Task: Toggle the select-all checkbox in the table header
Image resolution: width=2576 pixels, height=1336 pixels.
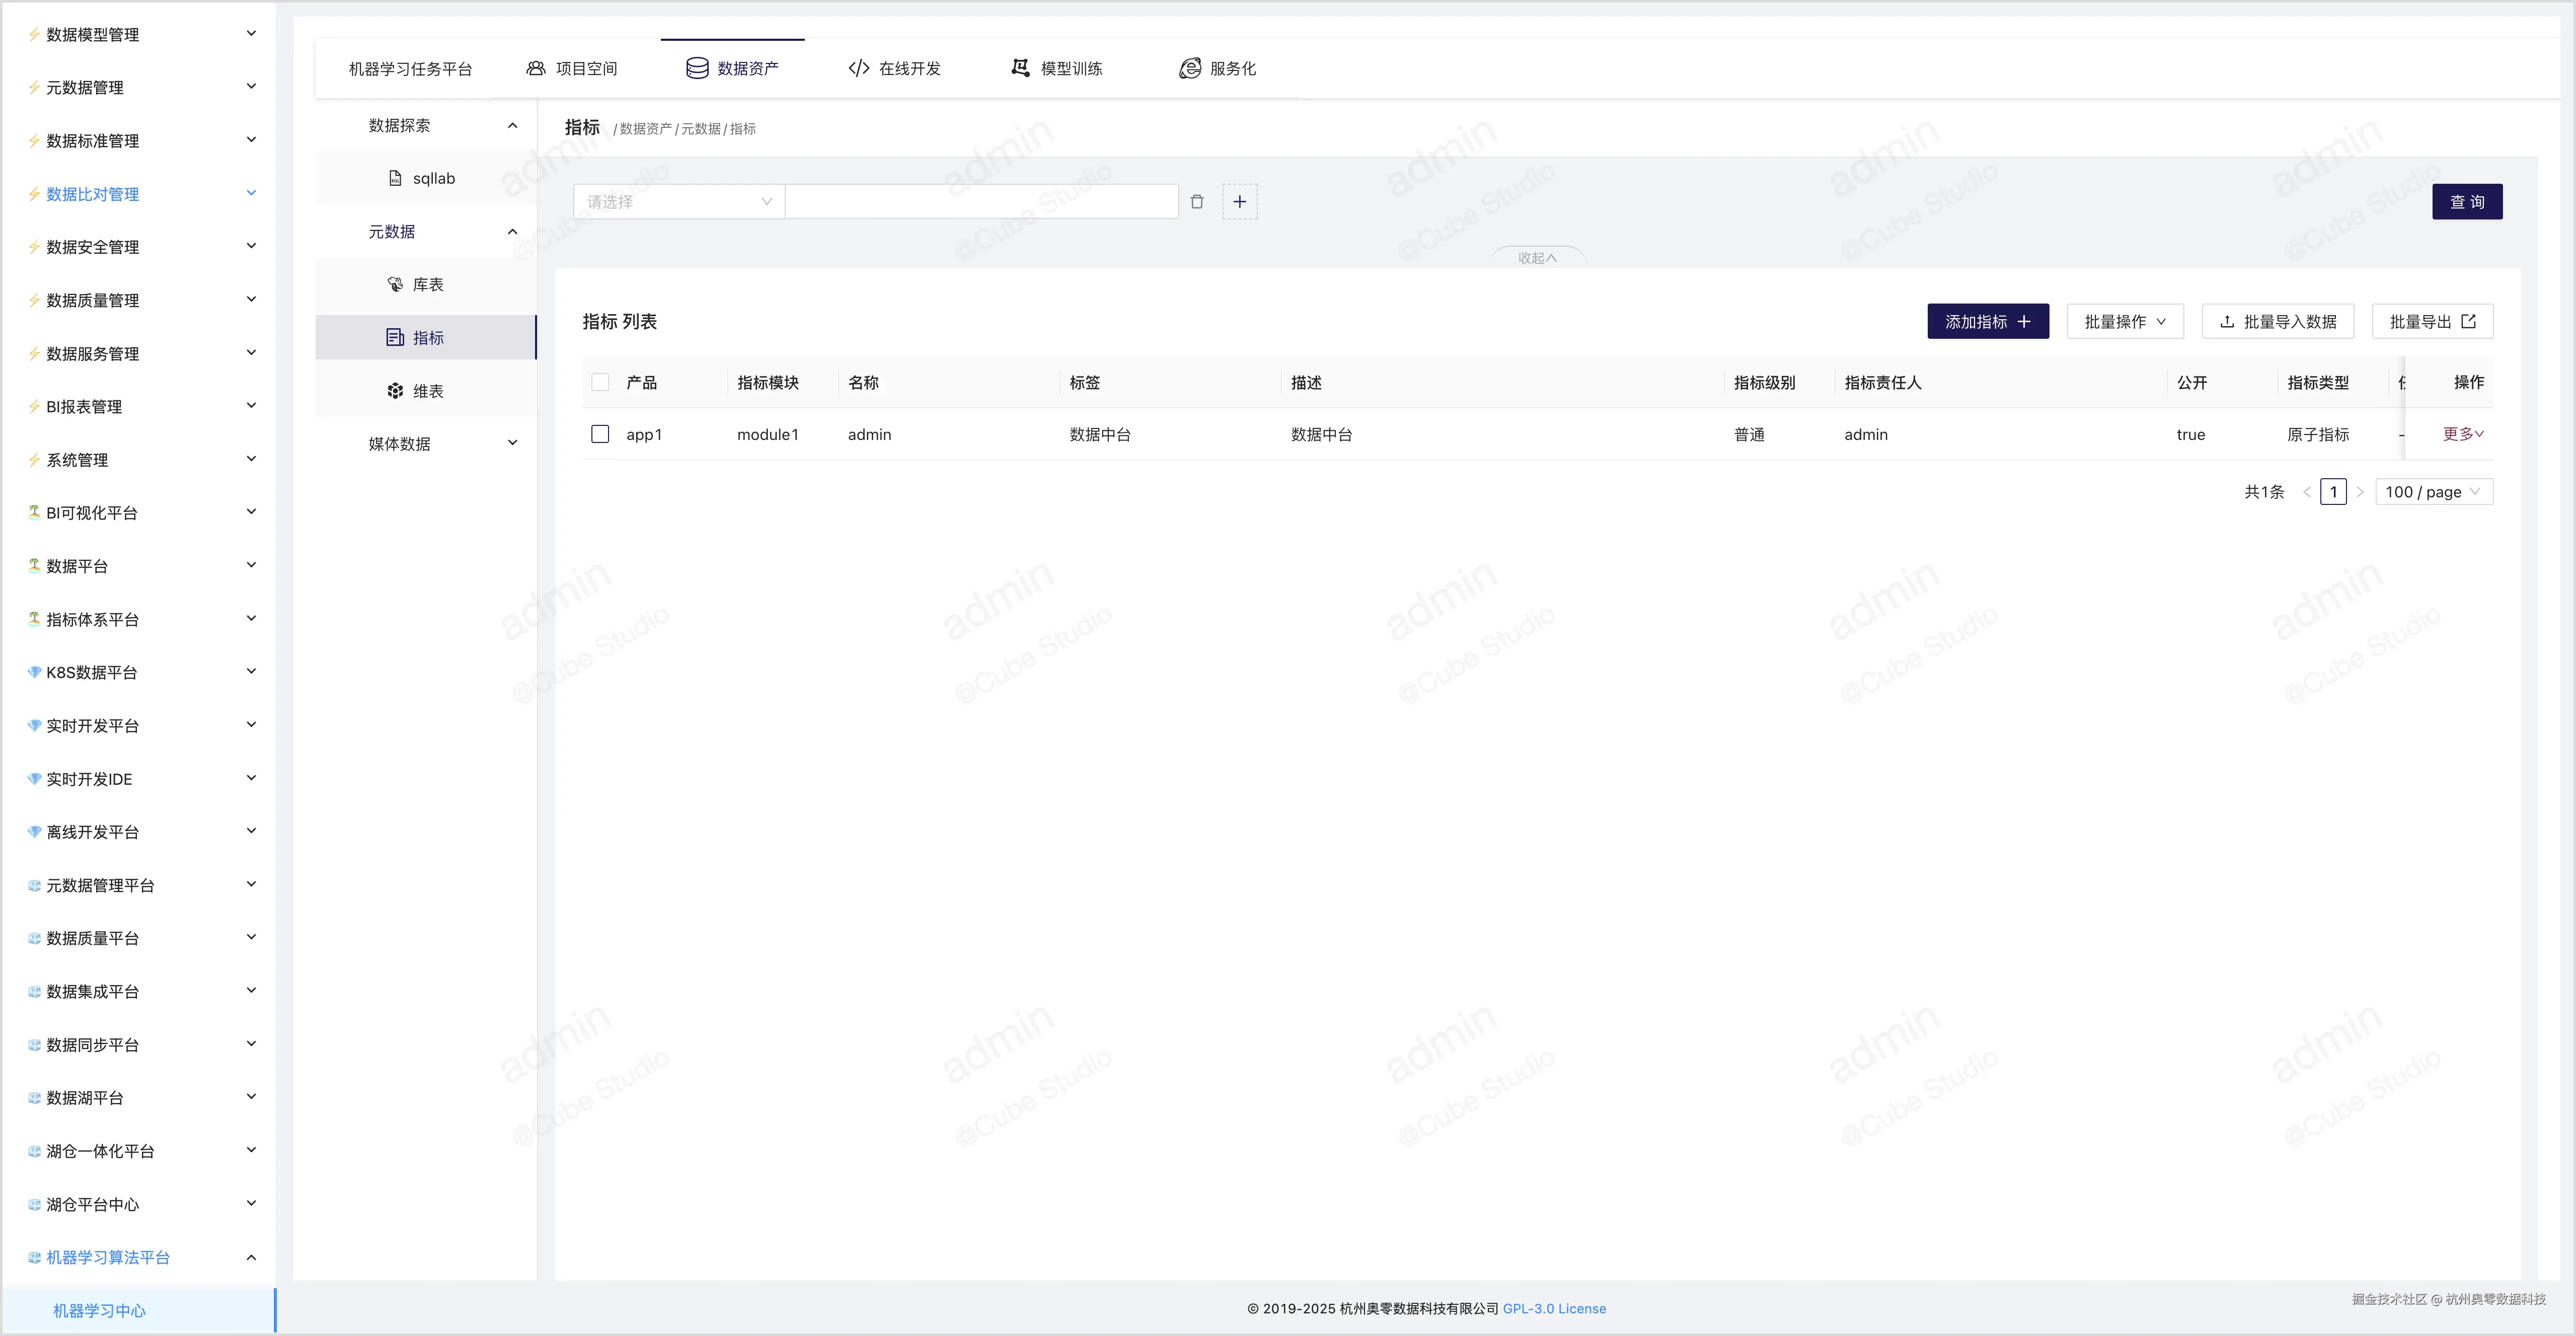Action: click(x=600, y=382)
